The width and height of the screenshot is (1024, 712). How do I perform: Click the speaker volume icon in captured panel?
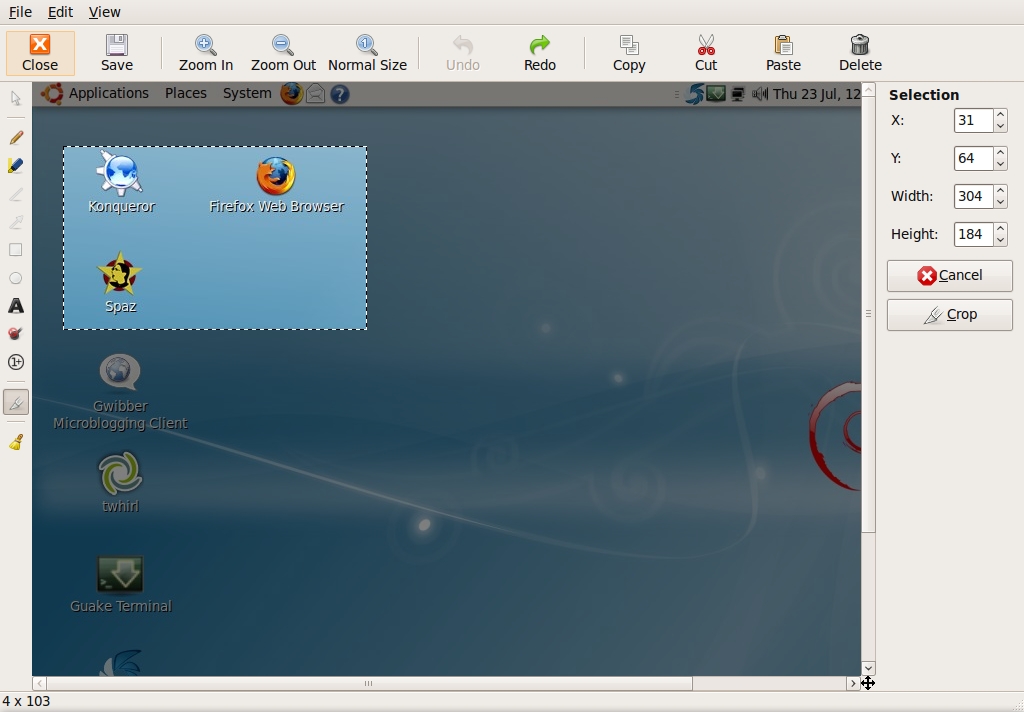coord(760,94)
